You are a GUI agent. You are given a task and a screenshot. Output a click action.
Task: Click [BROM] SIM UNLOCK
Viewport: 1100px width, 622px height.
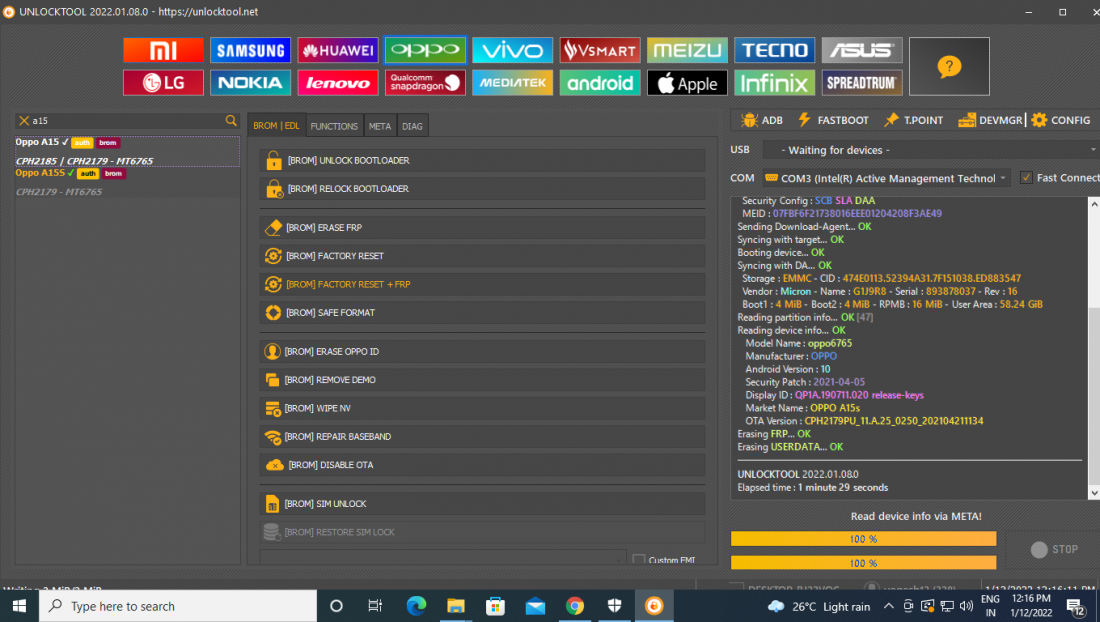pos(482,503)
